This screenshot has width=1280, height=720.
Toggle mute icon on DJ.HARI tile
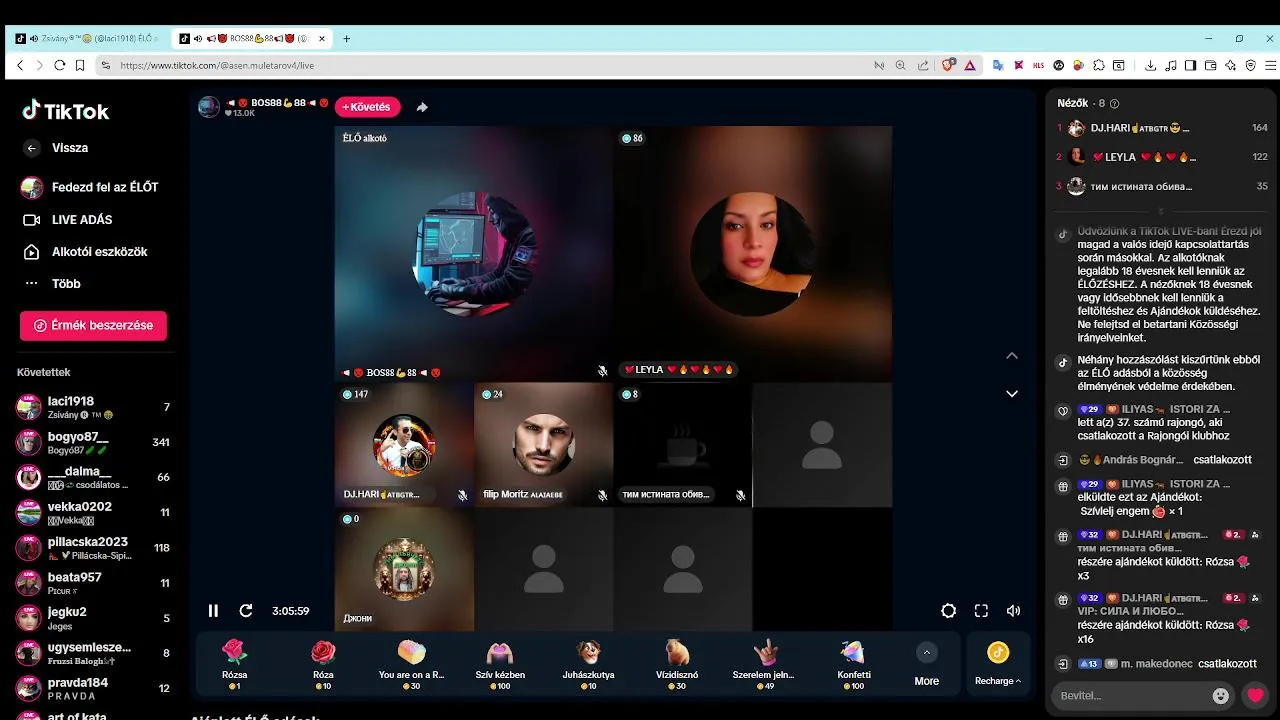point(462,495)
